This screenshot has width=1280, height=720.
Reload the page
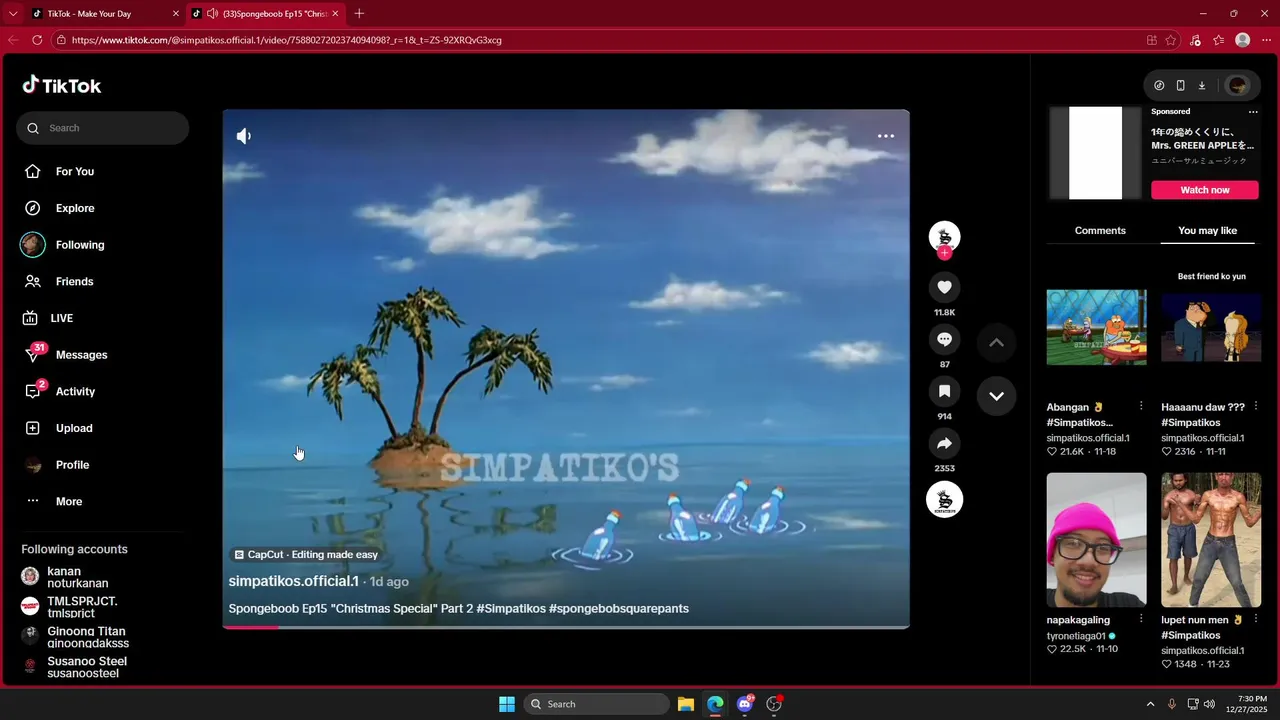37,40
